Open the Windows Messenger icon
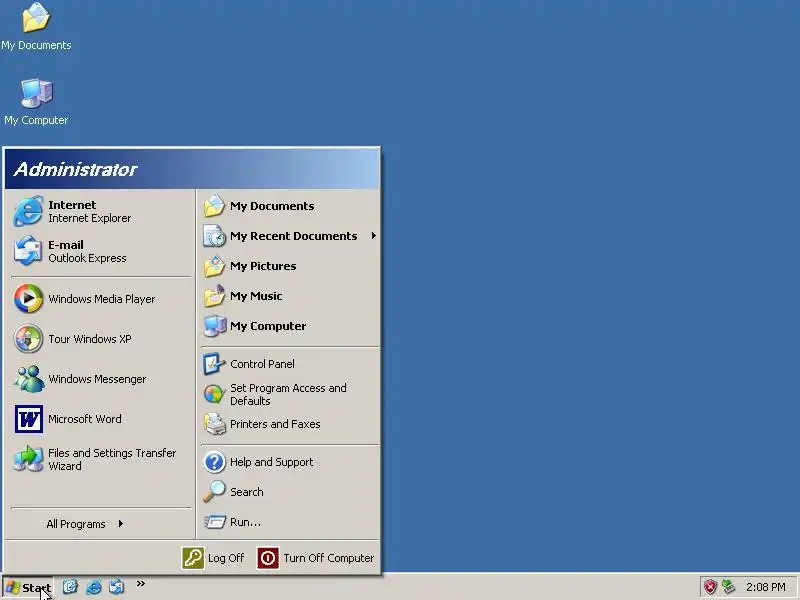800x600 pixels. [x=28, y=379]
